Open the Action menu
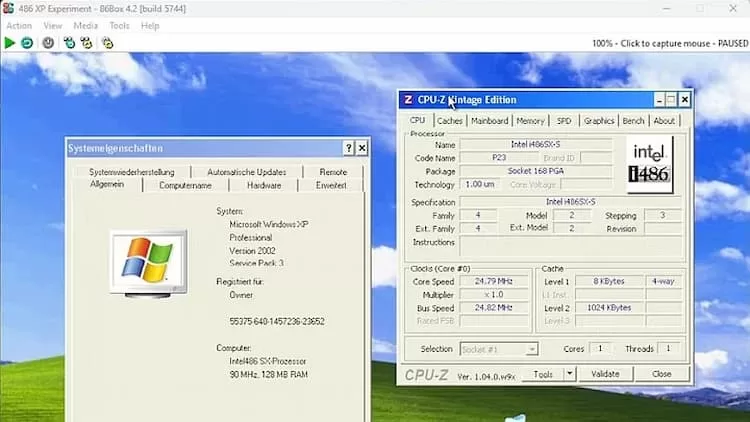This screenshot has width=750, height=422. pyautogui.click(x=19, y=26)
